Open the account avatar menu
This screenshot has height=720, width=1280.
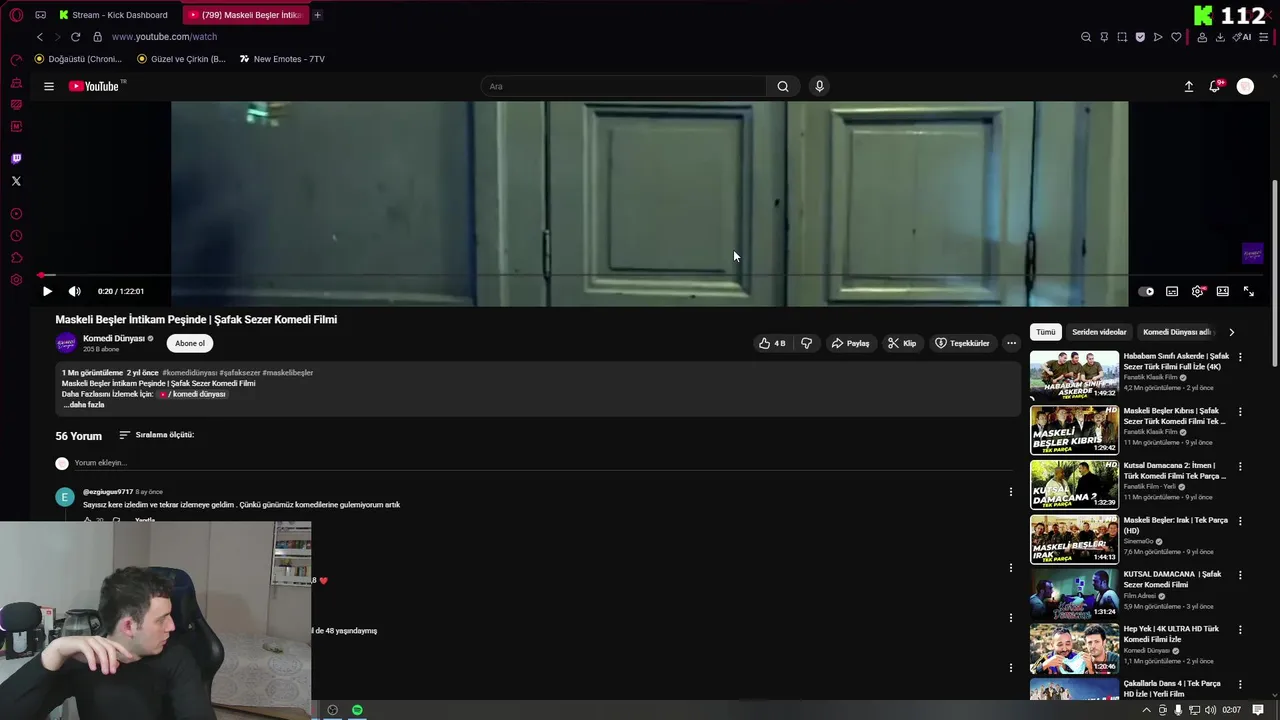pyautogui.click(x=1245, y=86)
